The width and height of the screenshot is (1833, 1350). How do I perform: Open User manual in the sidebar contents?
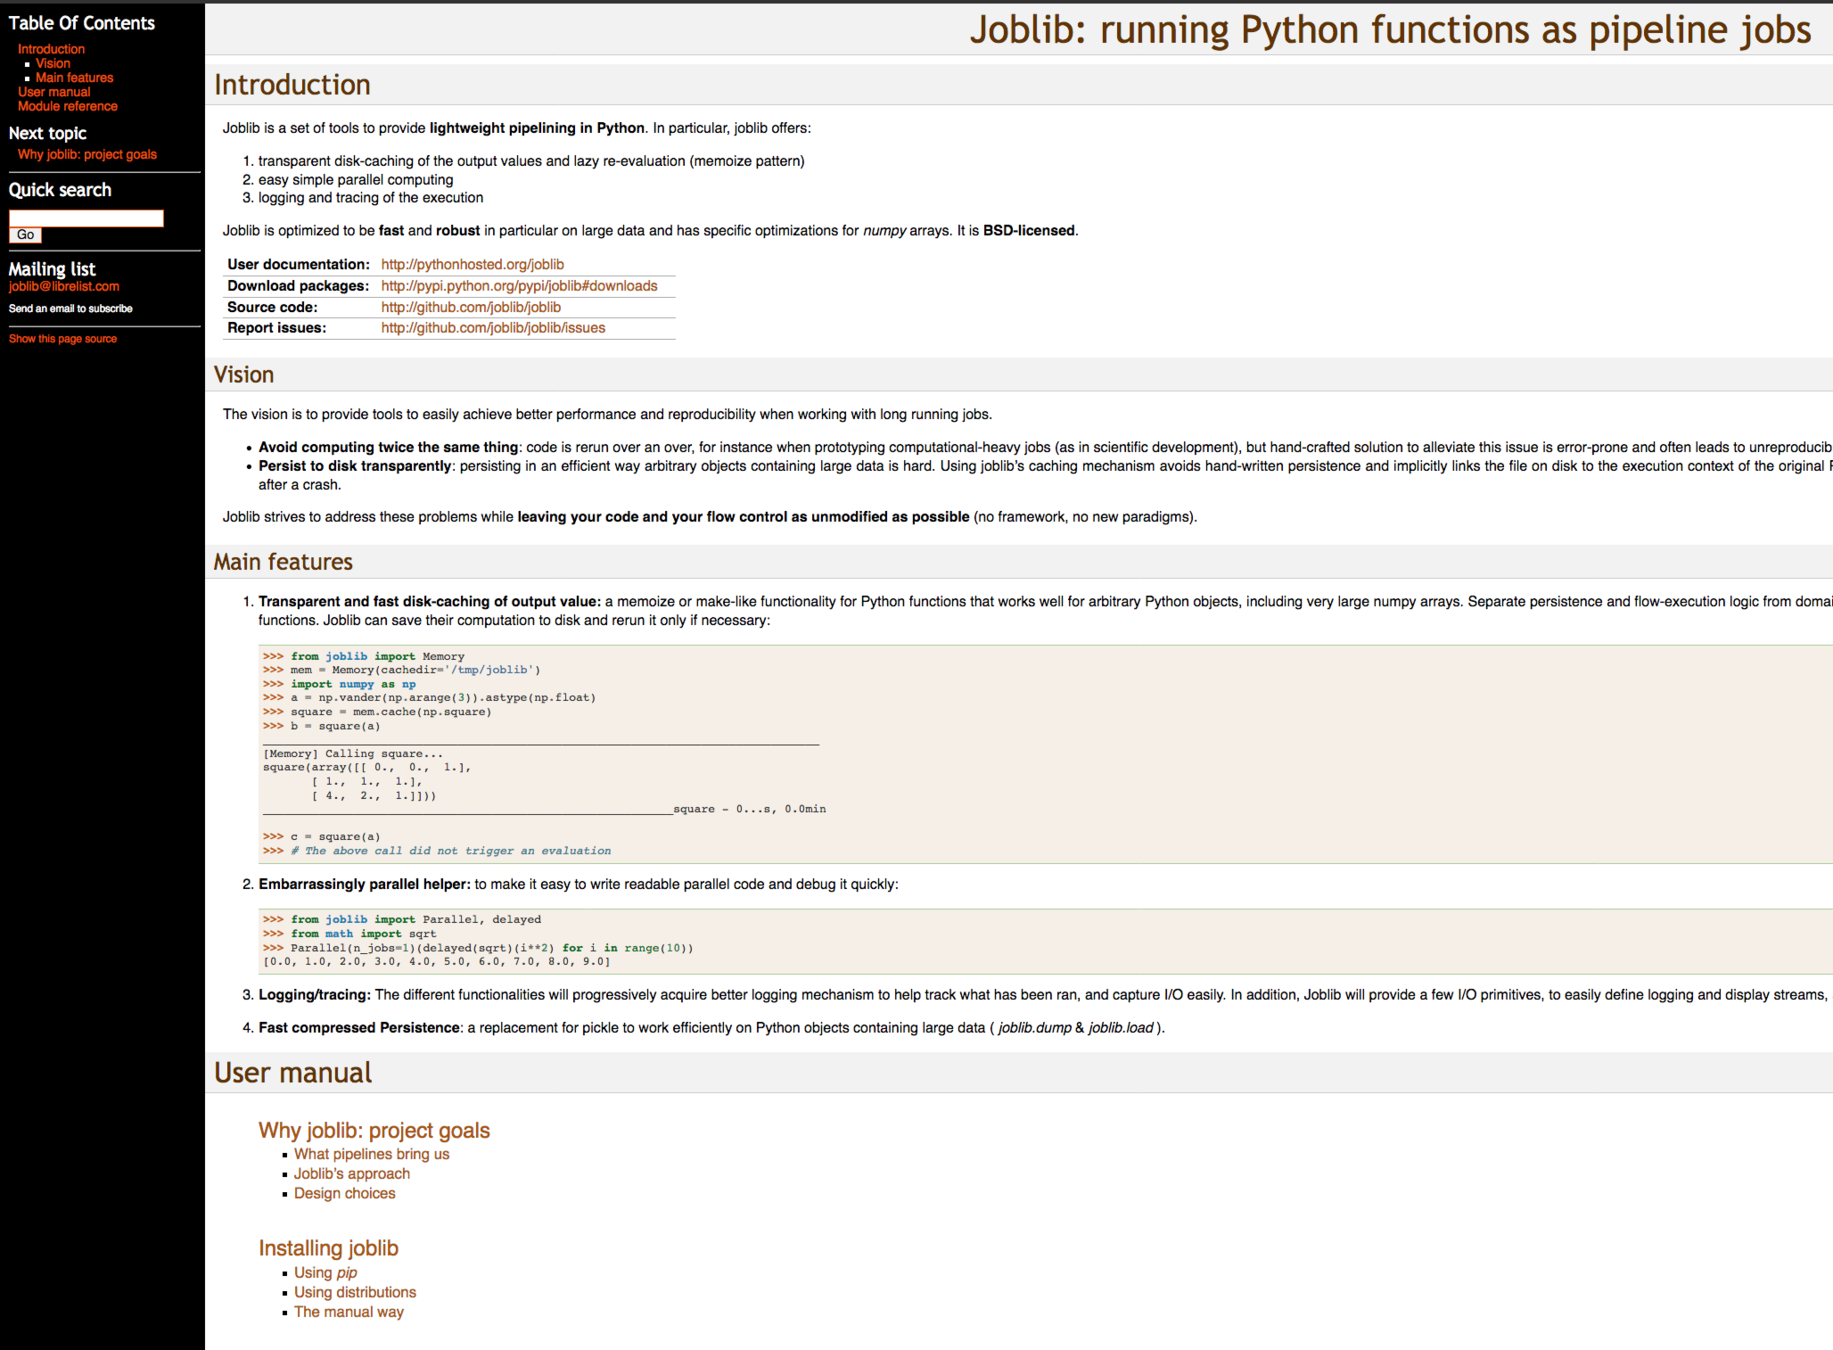tap(54, 92)
